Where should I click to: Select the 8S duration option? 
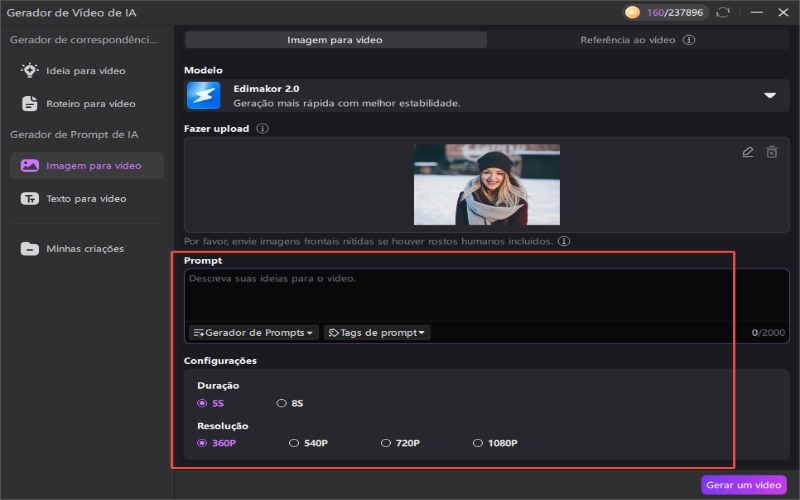(x=282, y=404)
